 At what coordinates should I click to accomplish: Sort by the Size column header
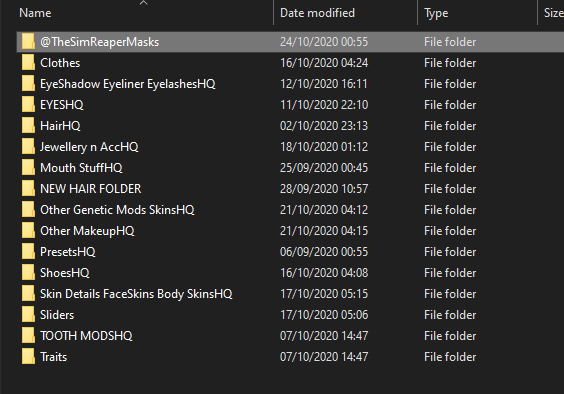(554, 13)
